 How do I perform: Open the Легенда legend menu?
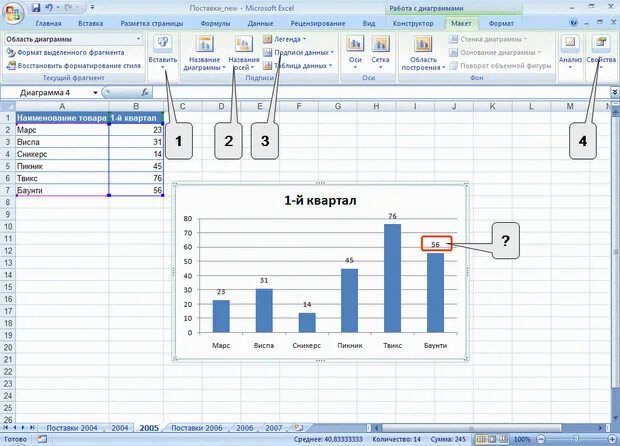coord(285,39)
